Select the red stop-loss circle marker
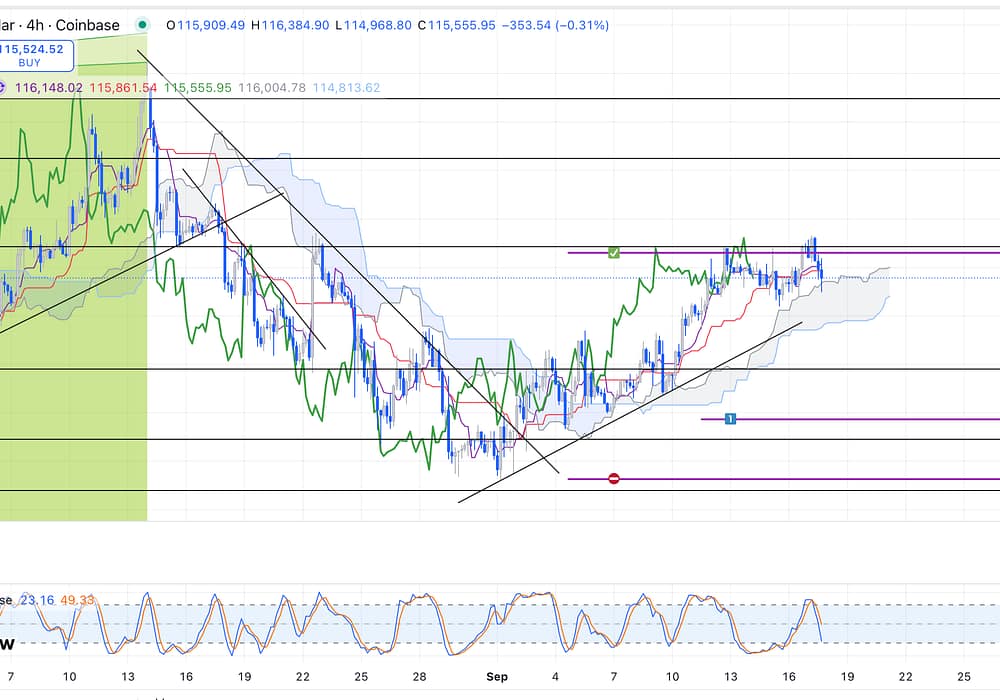 [x=614, y=479]
